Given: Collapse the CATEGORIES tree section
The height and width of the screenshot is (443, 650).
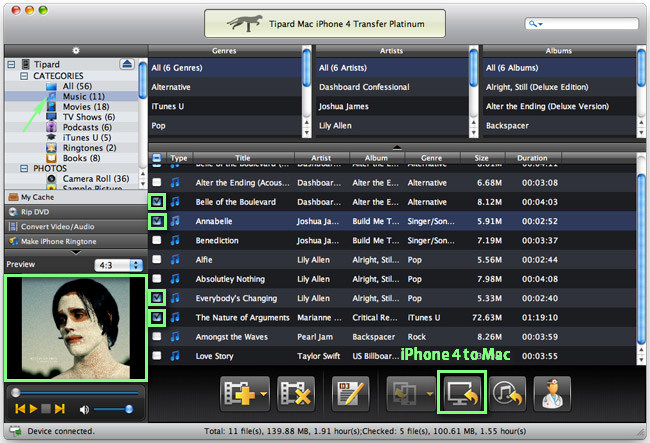Looking at the screenshot, I should 24,76.
